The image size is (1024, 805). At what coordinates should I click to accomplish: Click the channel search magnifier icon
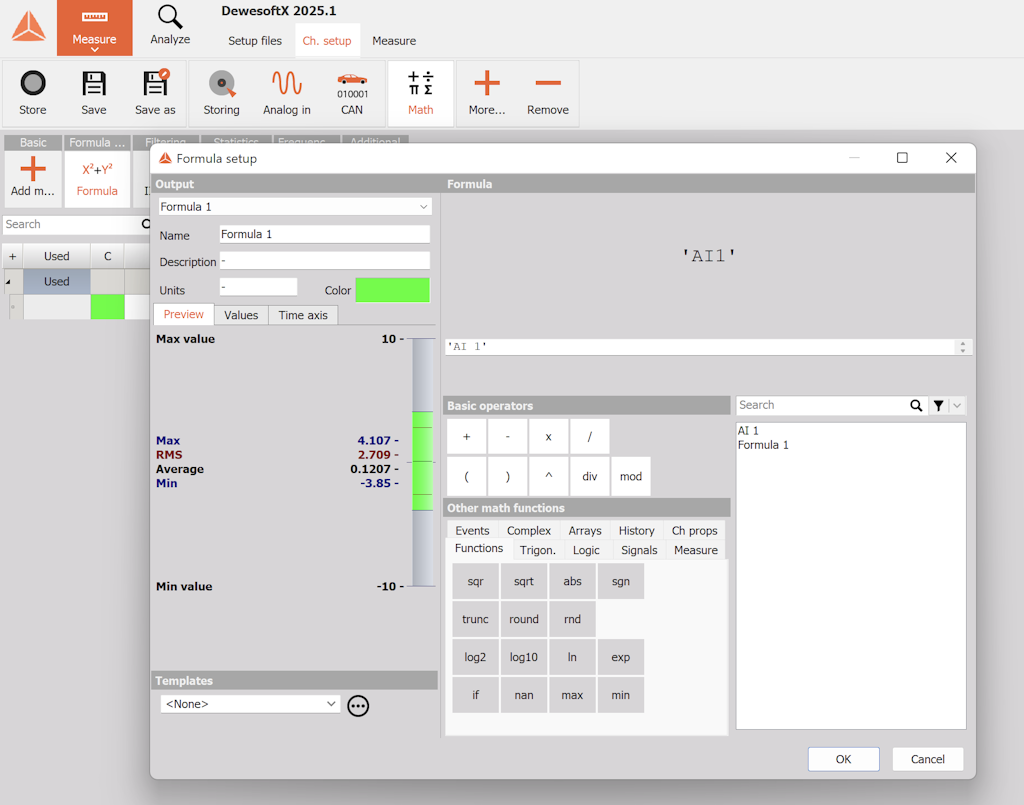tap(916, 405)
